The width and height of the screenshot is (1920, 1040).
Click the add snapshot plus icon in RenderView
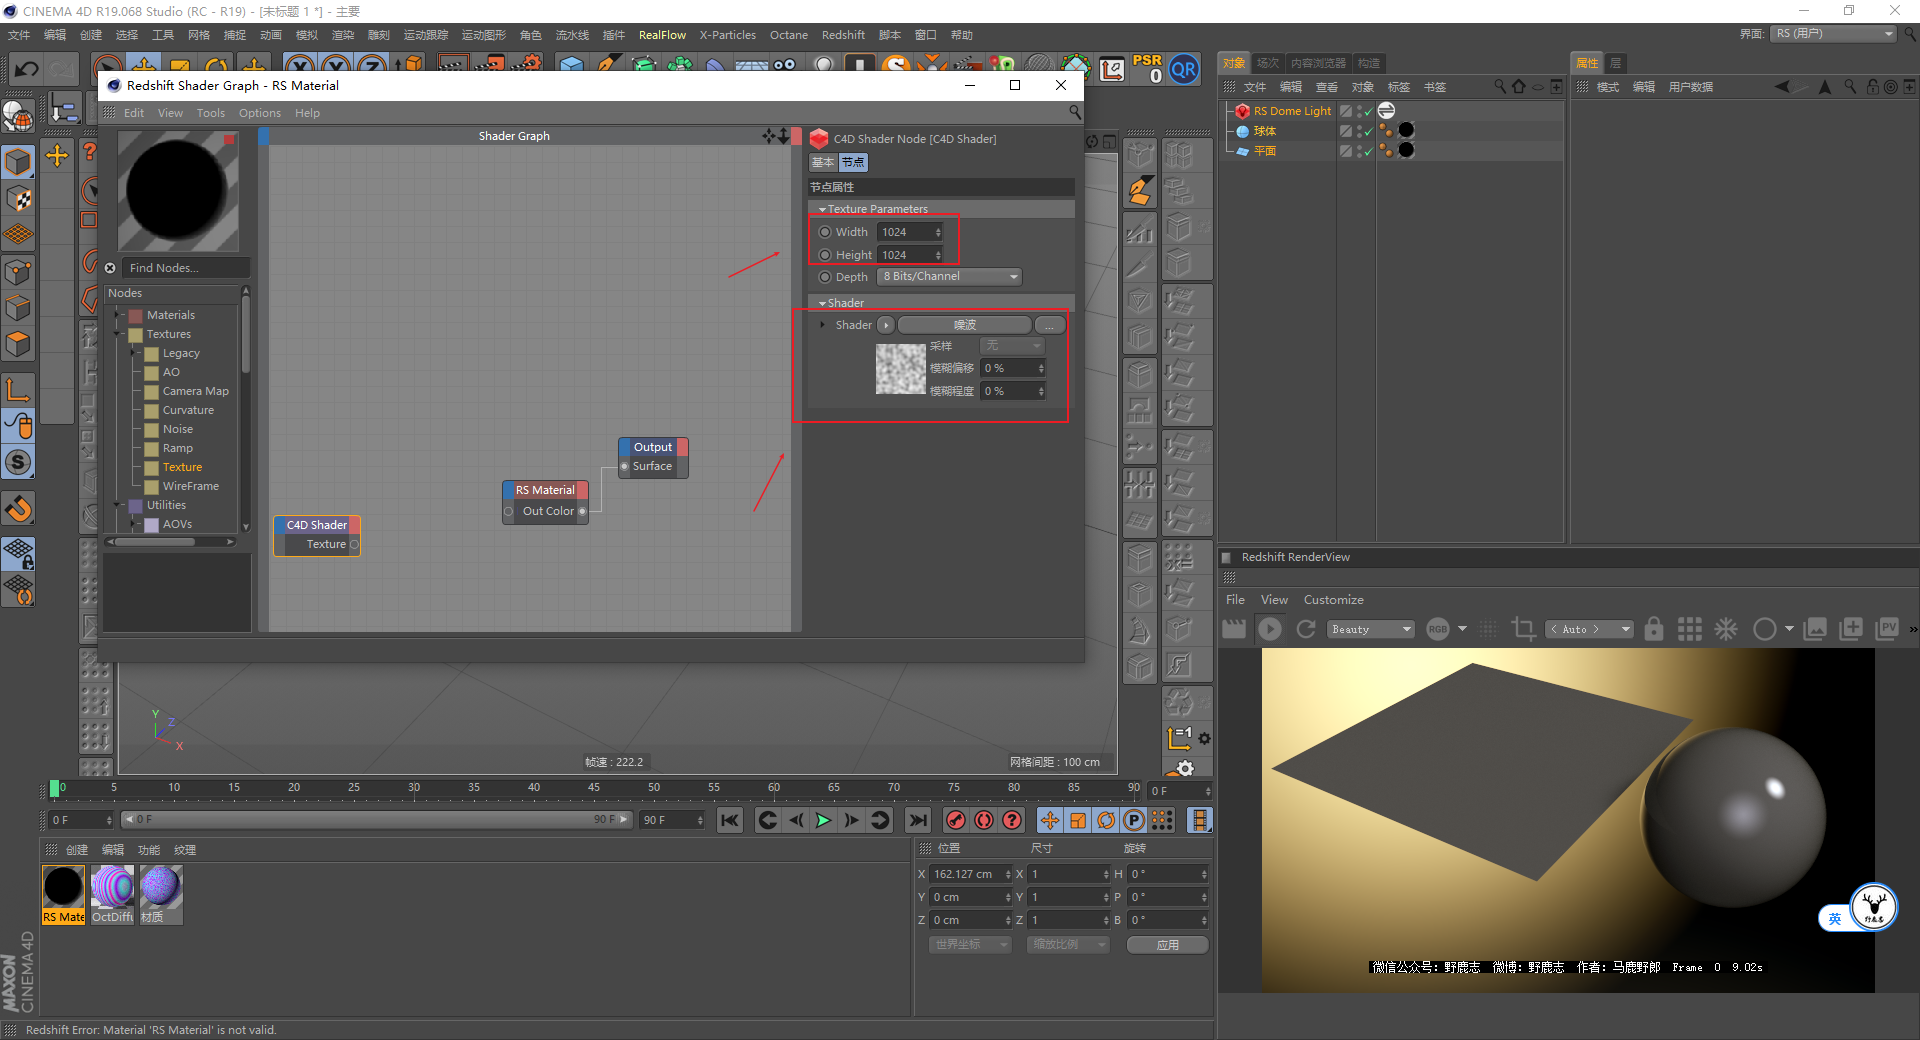(x=1851, y=629)
